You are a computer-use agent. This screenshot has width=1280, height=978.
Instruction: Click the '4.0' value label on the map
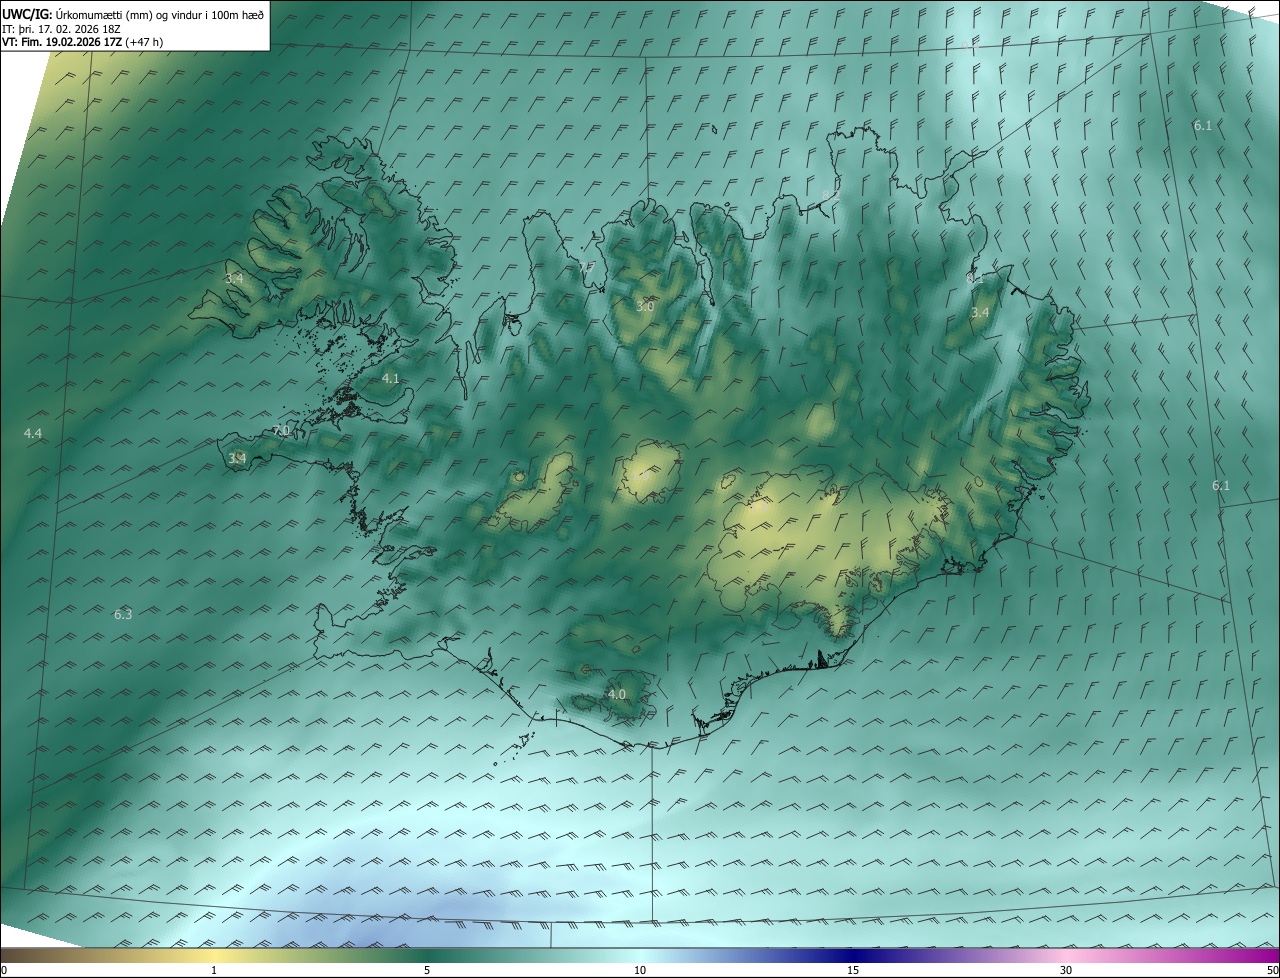pos(617,694)
